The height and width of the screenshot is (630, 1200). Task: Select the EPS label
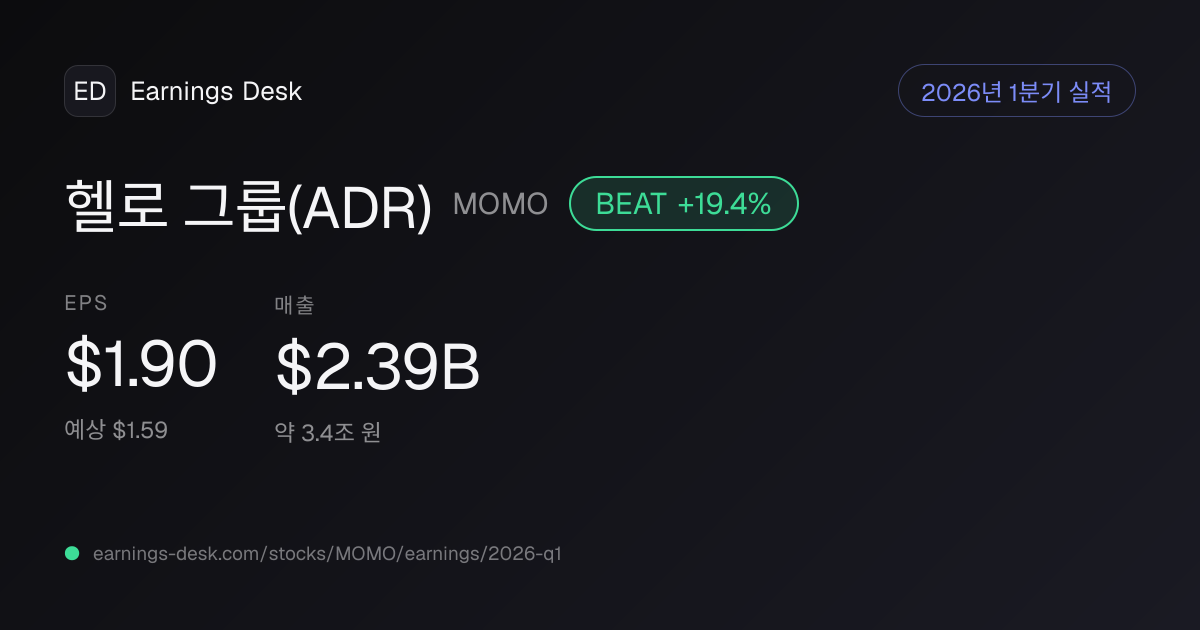pos(86,304)
